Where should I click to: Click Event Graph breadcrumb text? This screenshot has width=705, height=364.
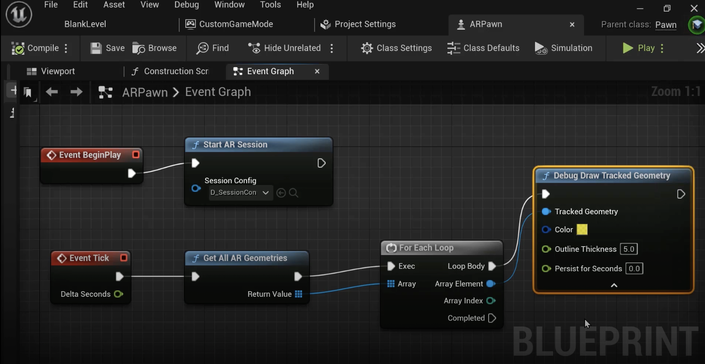pos(218,92)
